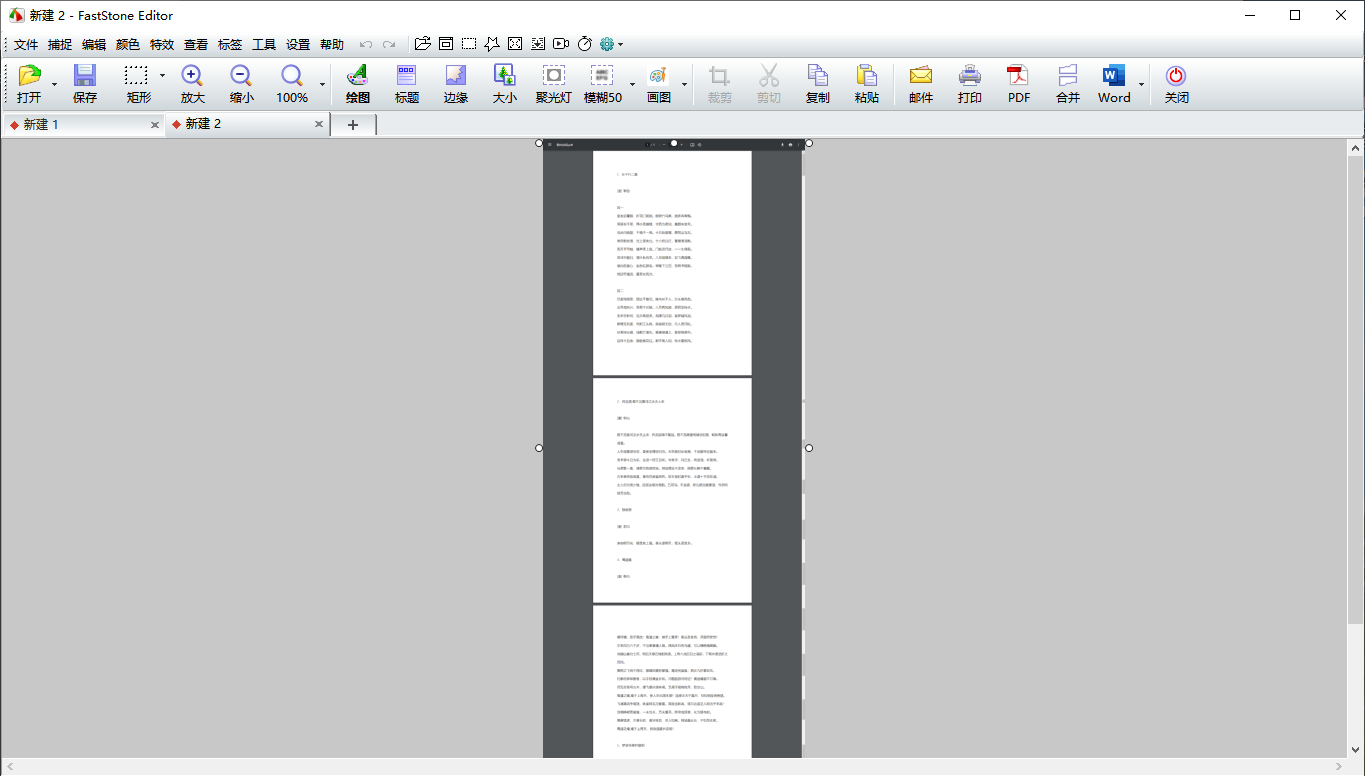Image resolution: width=1365 pixels, height=776 pixels.
Task: Expand the 100% zoom level dropdown arrow
Action: tap(322, 85)
